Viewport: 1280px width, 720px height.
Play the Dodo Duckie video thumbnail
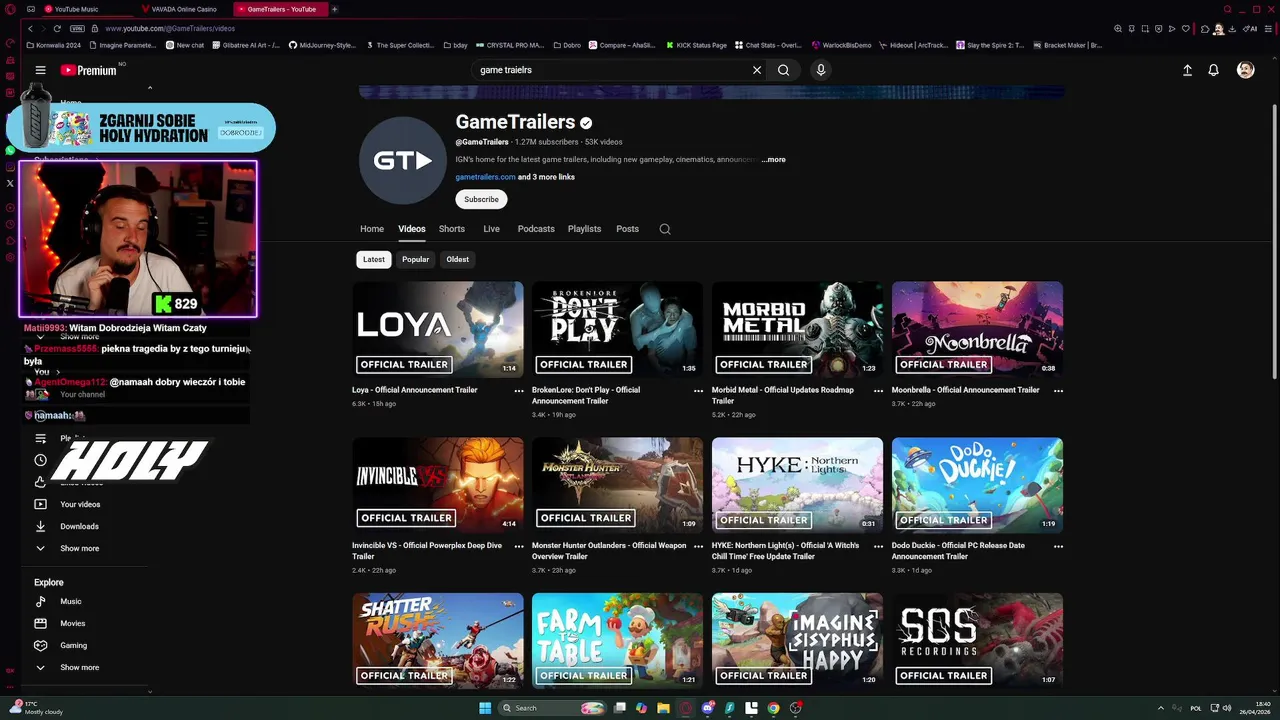977,485
